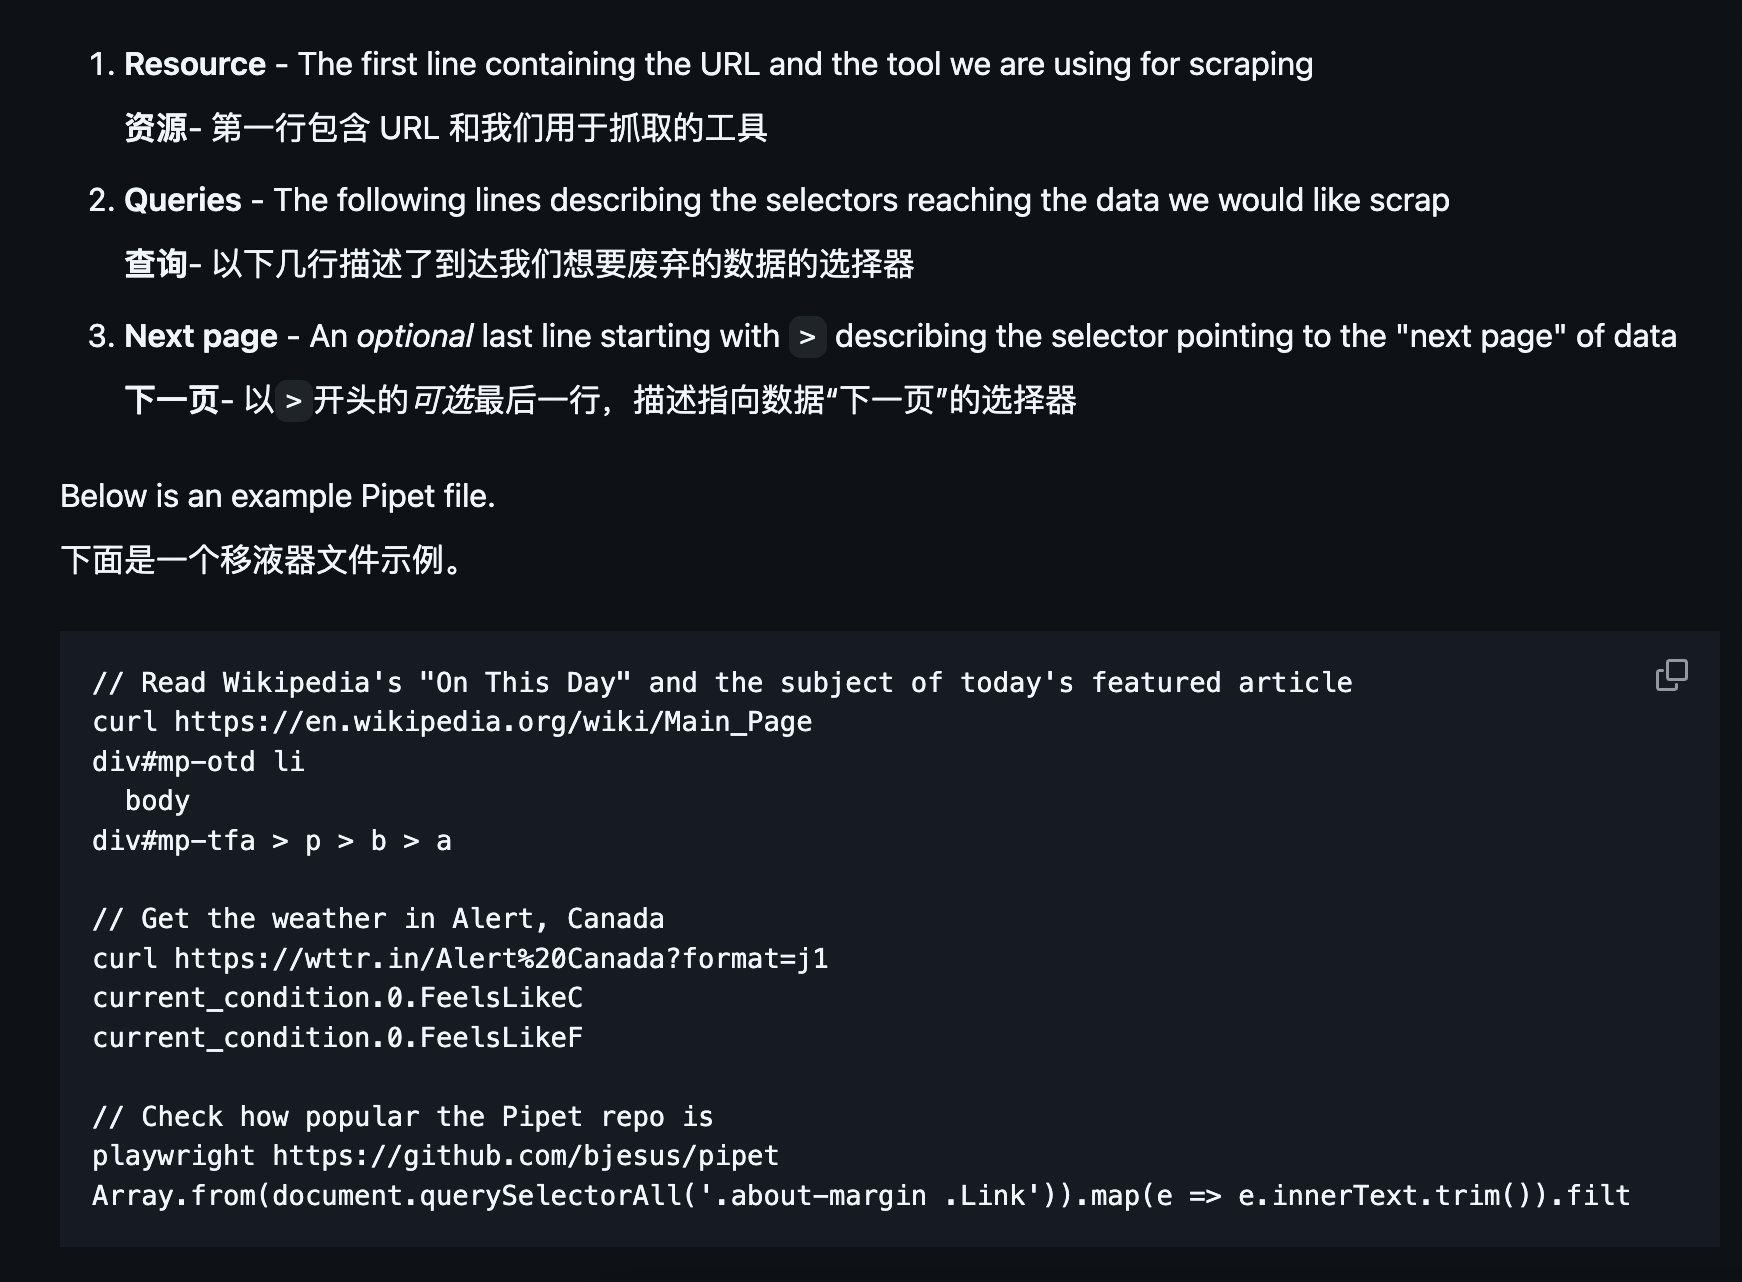Click the Wikipedia Main_Page curl URL line
The image size is (1742, 1282).
coord(452,722)
